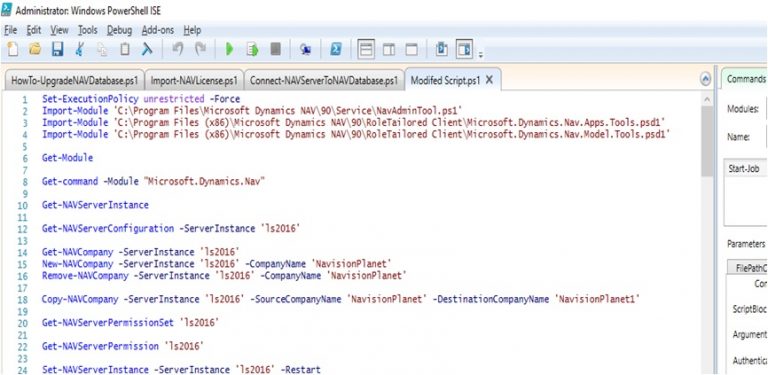
Task: Click Get-NAVServerPermissionSet on line 20
Action: pyautogui.click(x=108, y=323)
